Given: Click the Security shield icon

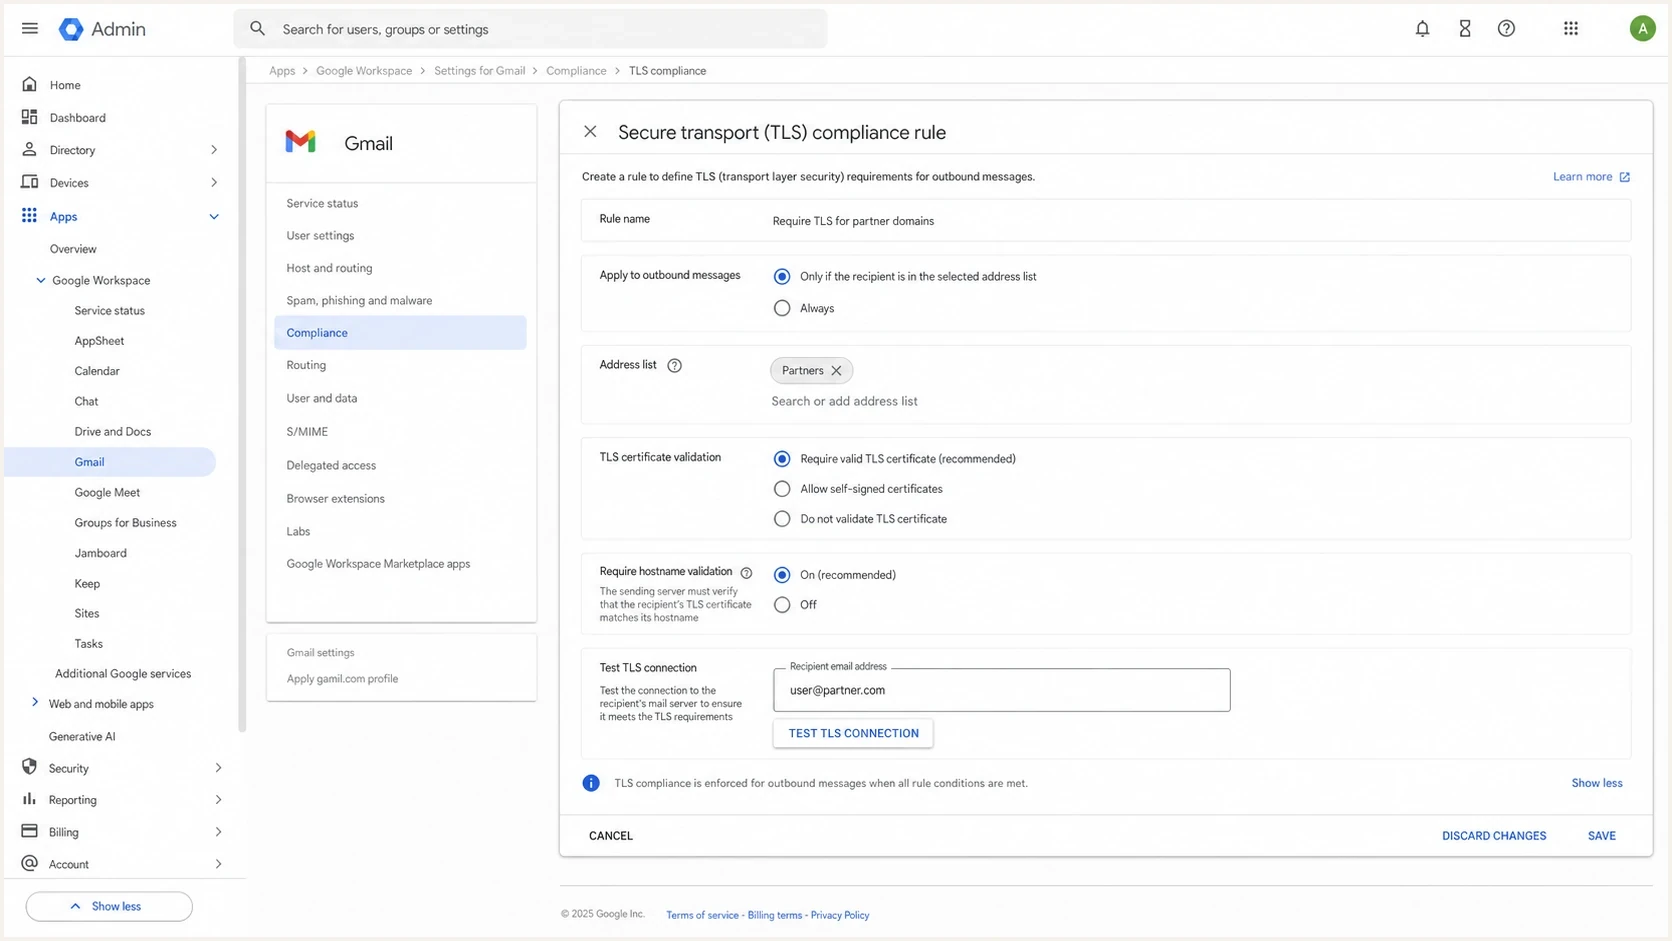Looking at the screenshot, I should [x=30, y=767].
